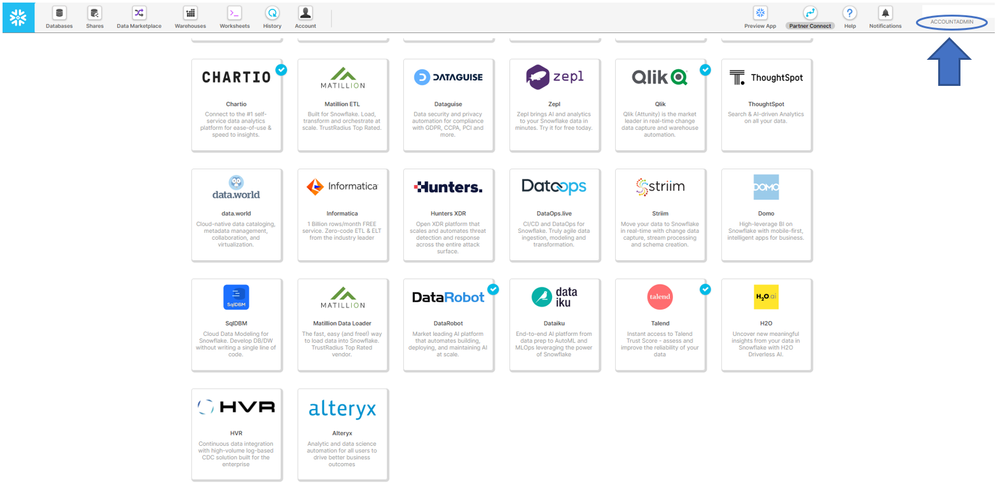Open the Shares icon

(x=95, y=13)
